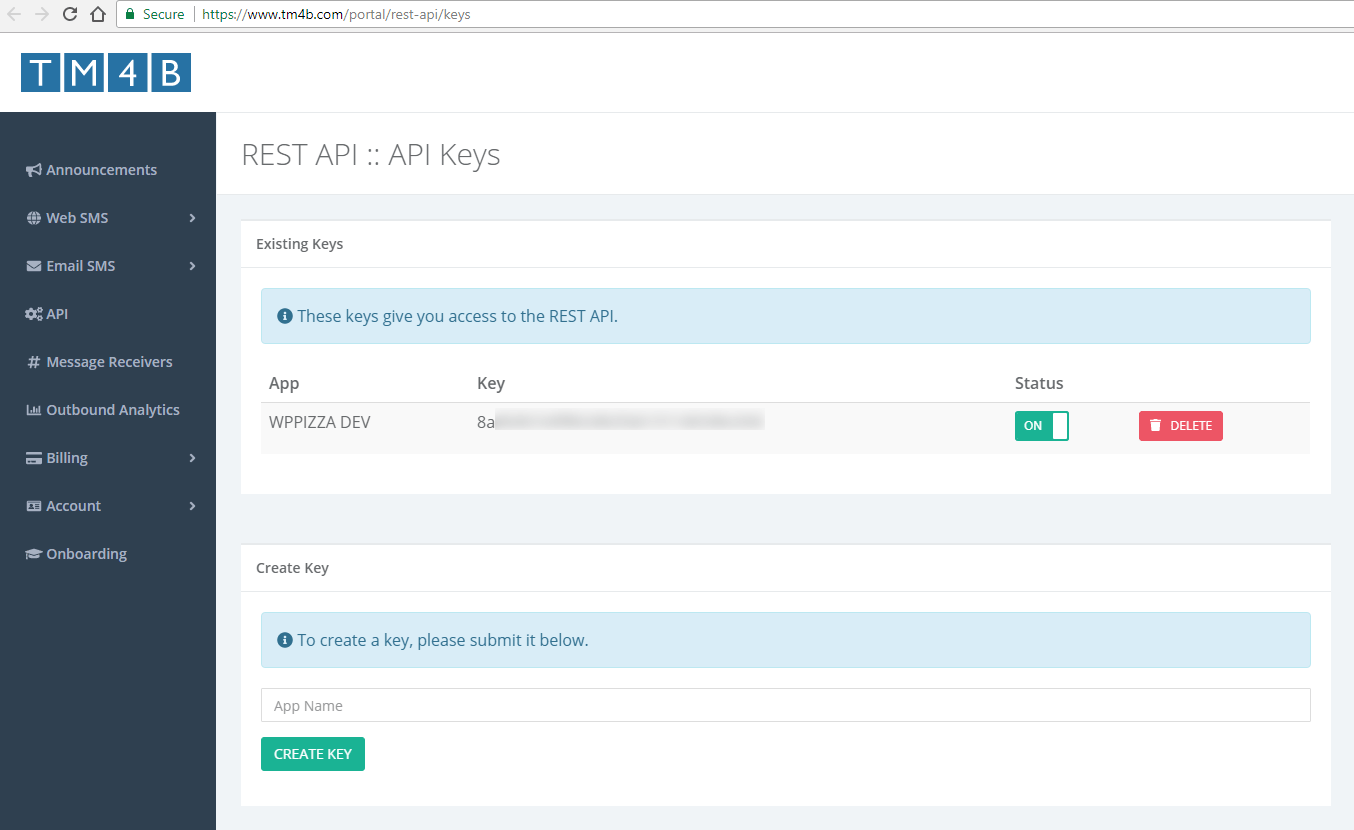Expand the Account submenu chevron

click(192, 506)
